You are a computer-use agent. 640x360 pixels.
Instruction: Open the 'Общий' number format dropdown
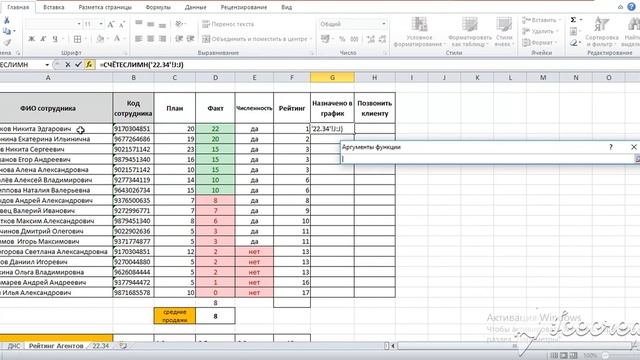click(x=383, y=24)
